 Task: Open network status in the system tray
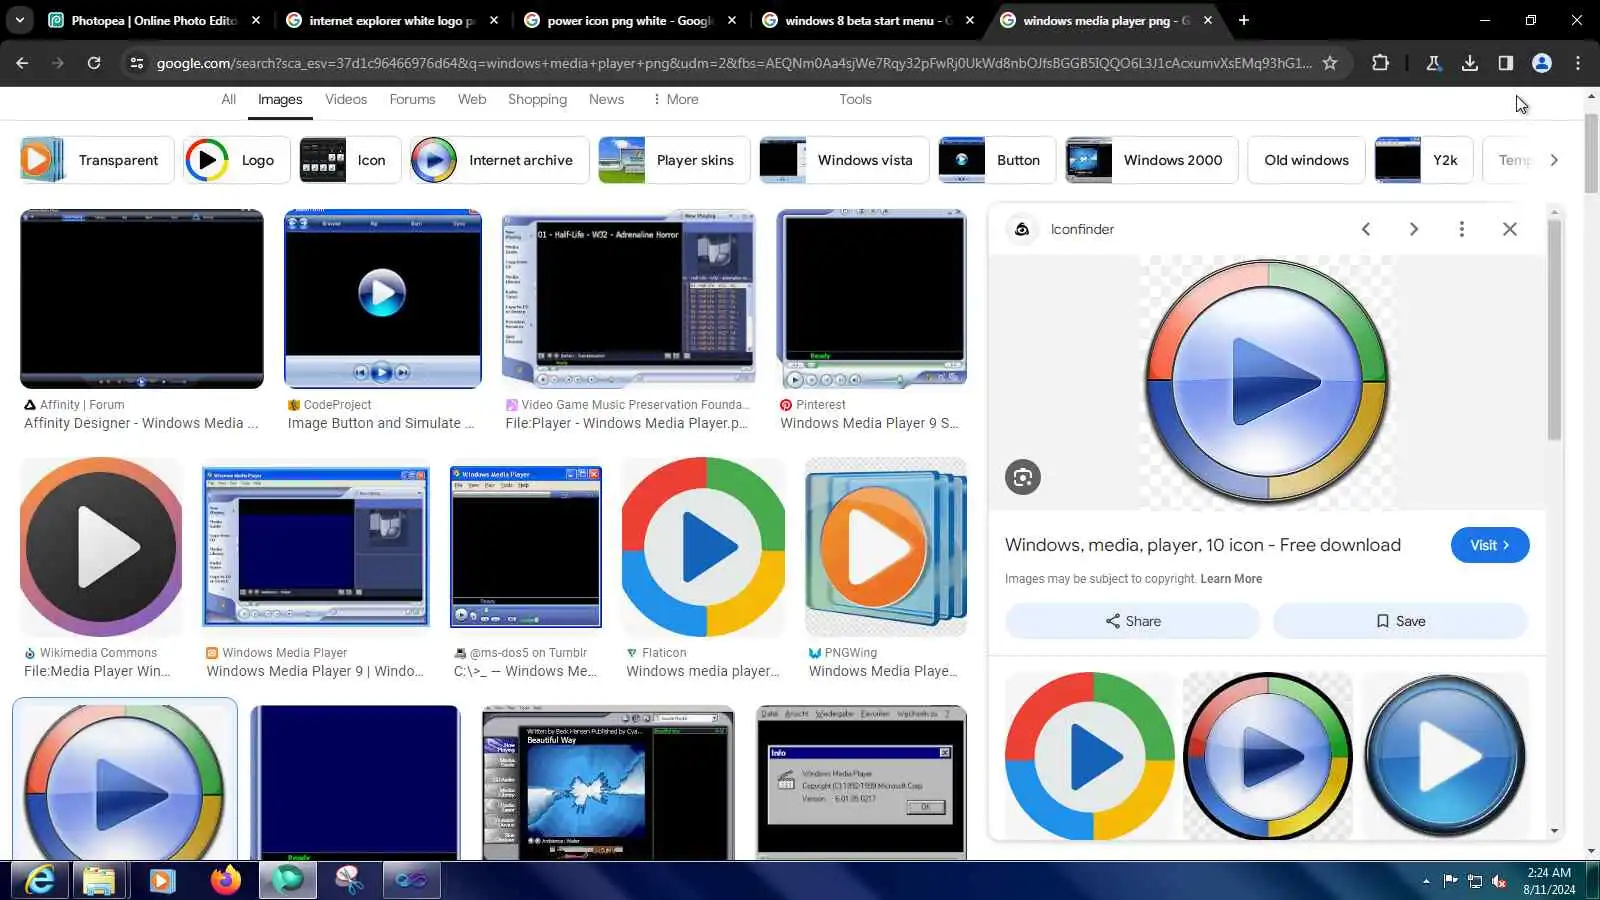[1475, 881]
